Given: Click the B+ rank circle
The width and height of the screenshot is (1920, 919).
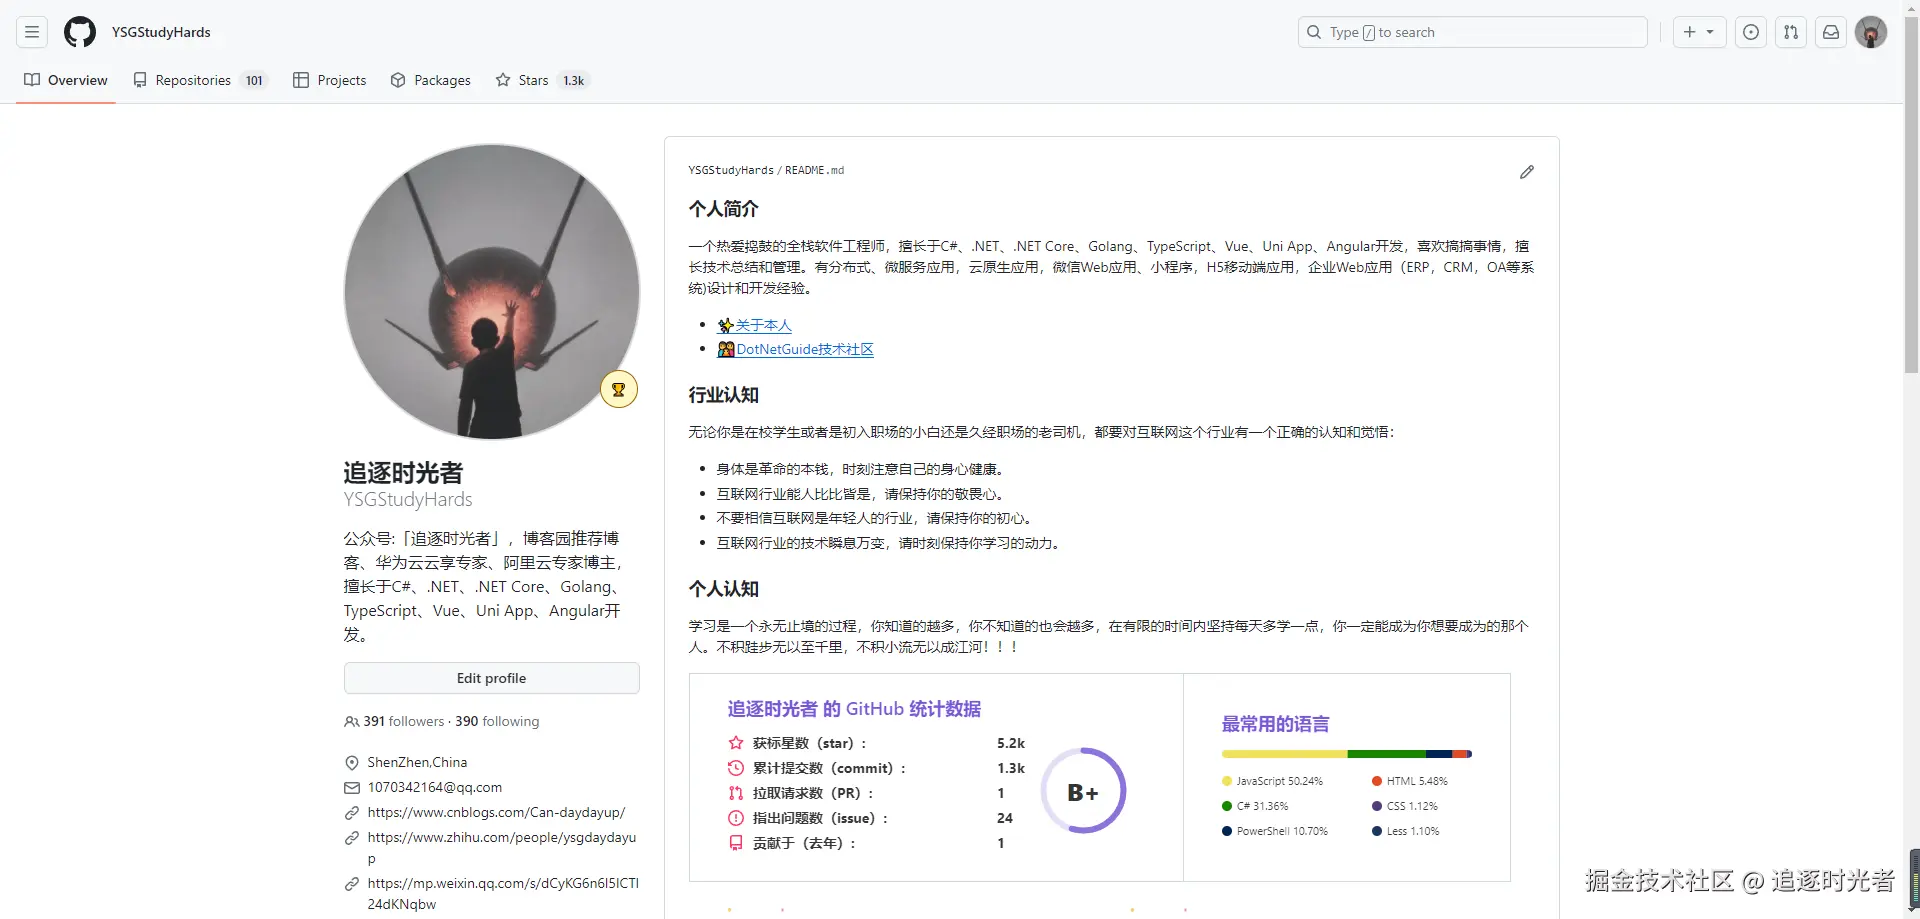Looking at the screenshot, I should tap(1083, 791).
